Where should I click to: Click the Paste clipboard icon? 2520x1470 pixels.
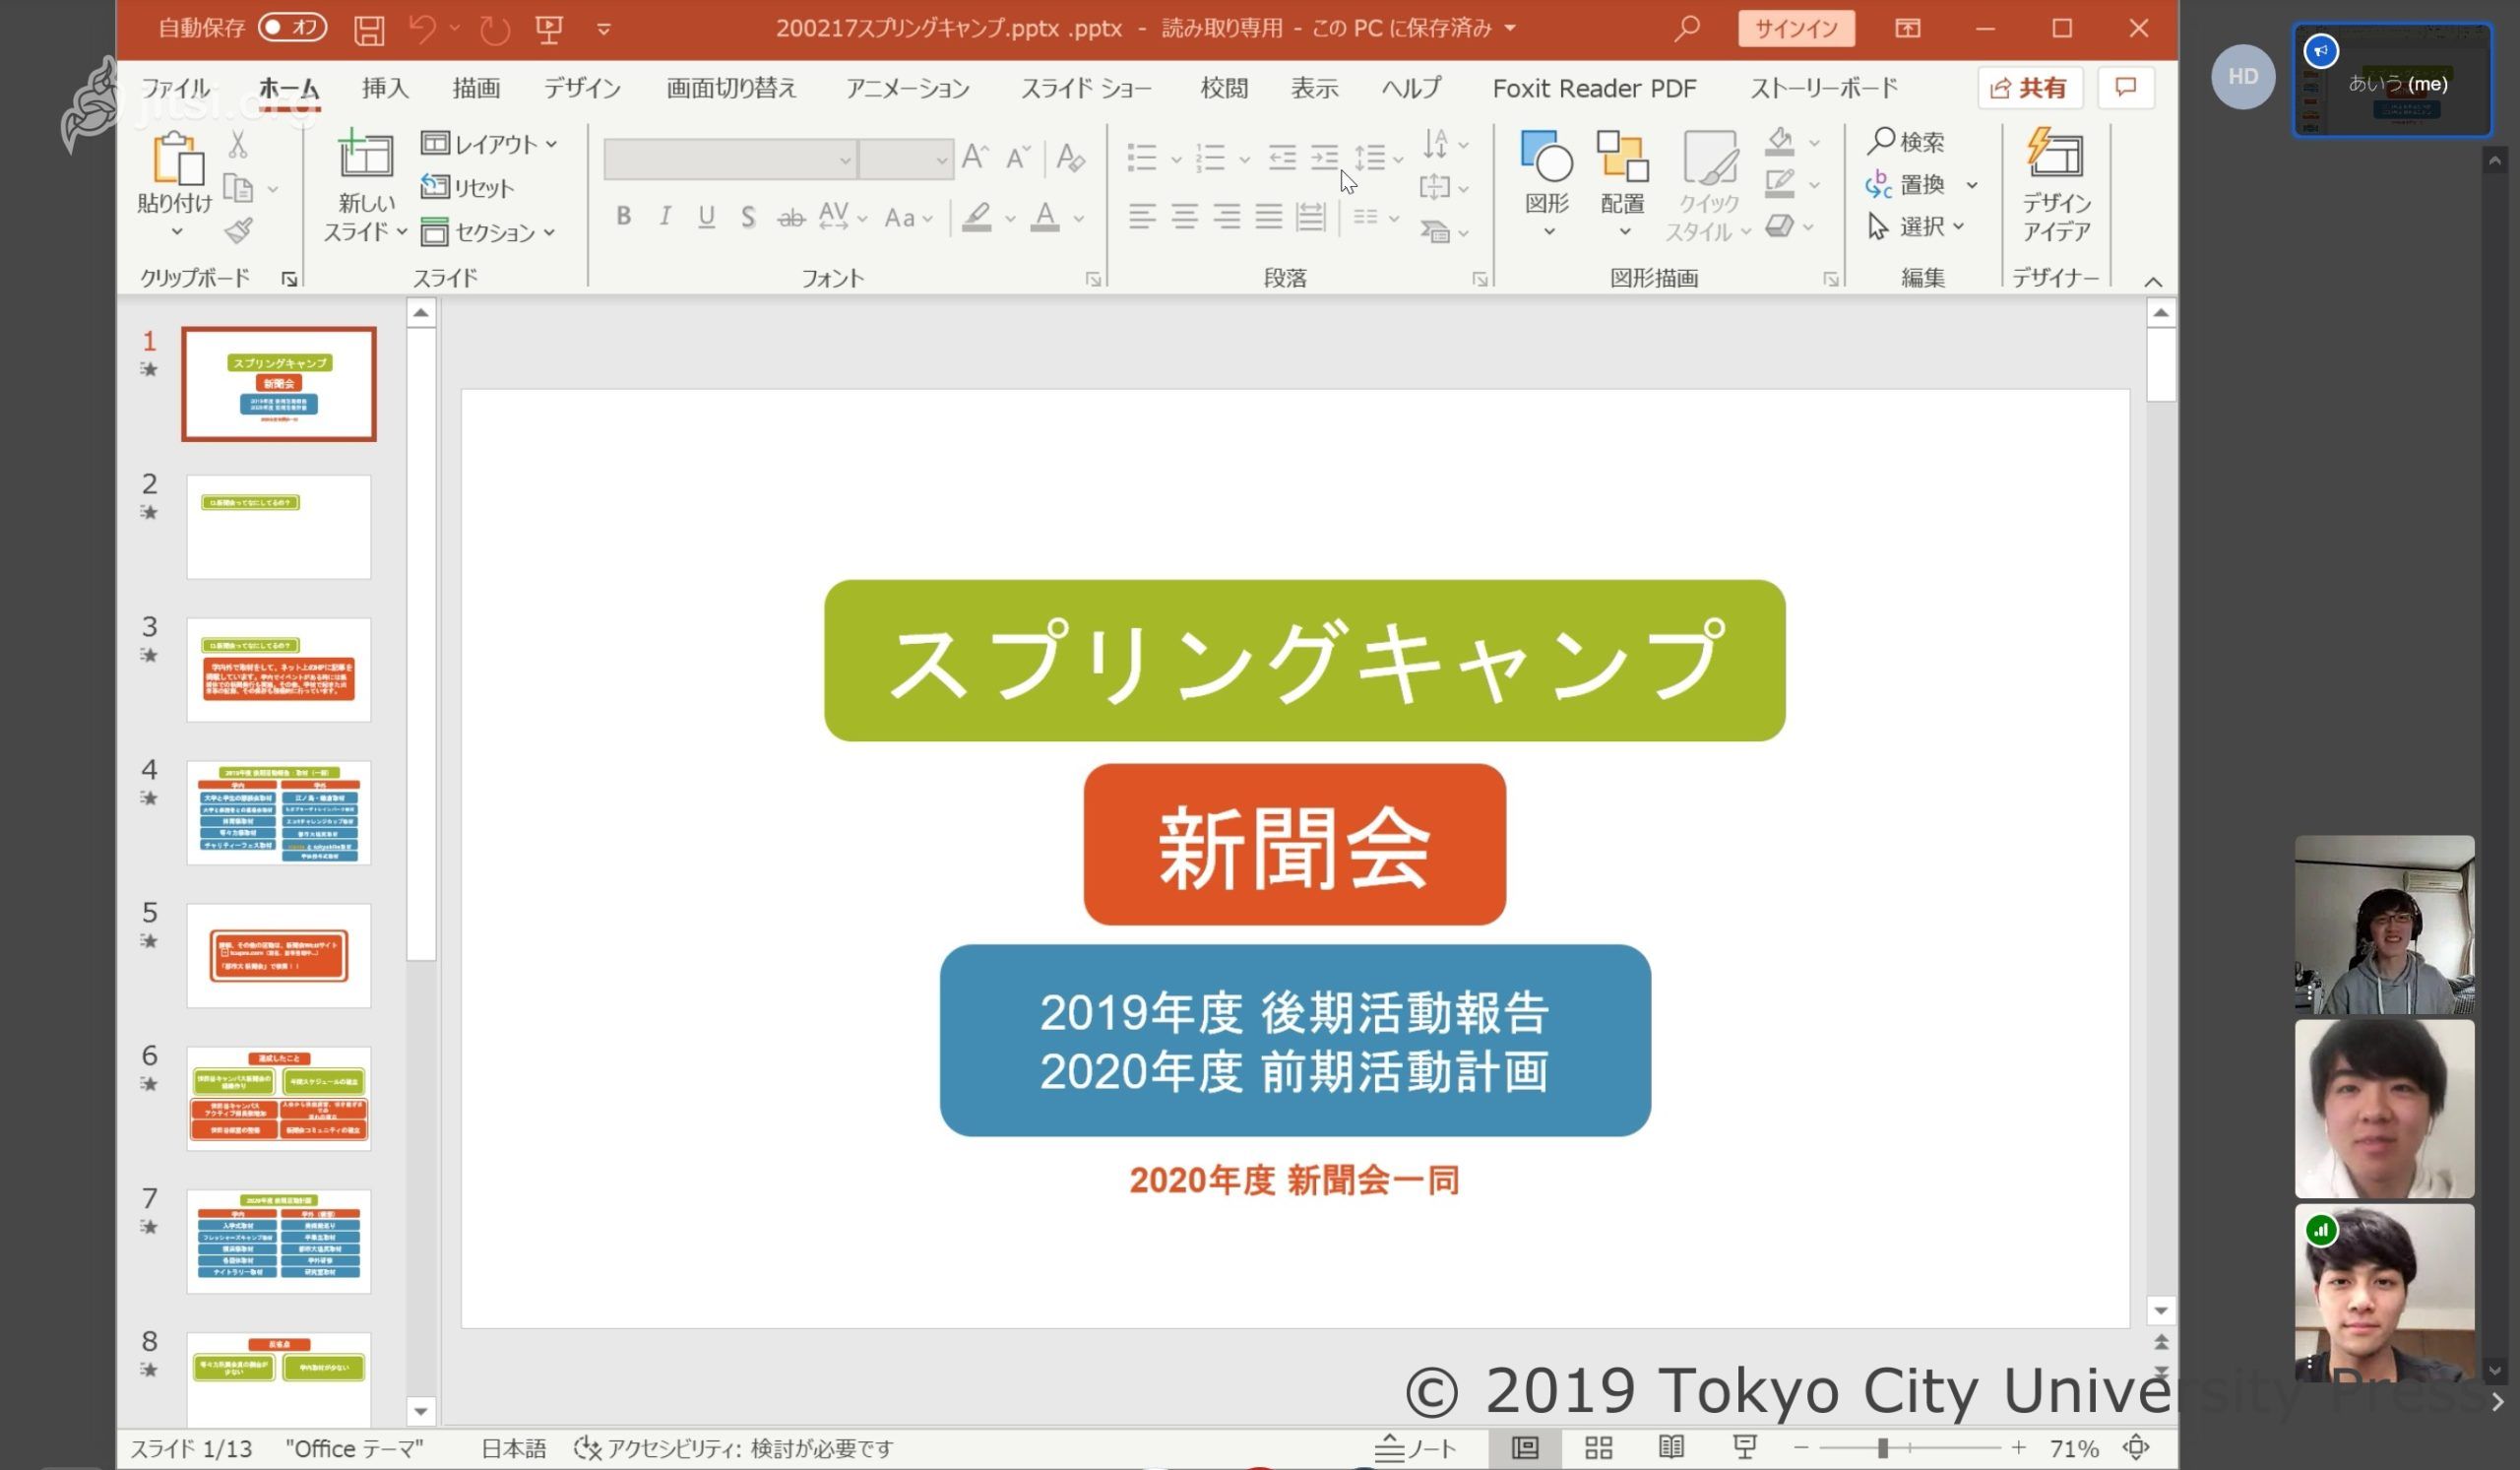[x=177, y=159]
